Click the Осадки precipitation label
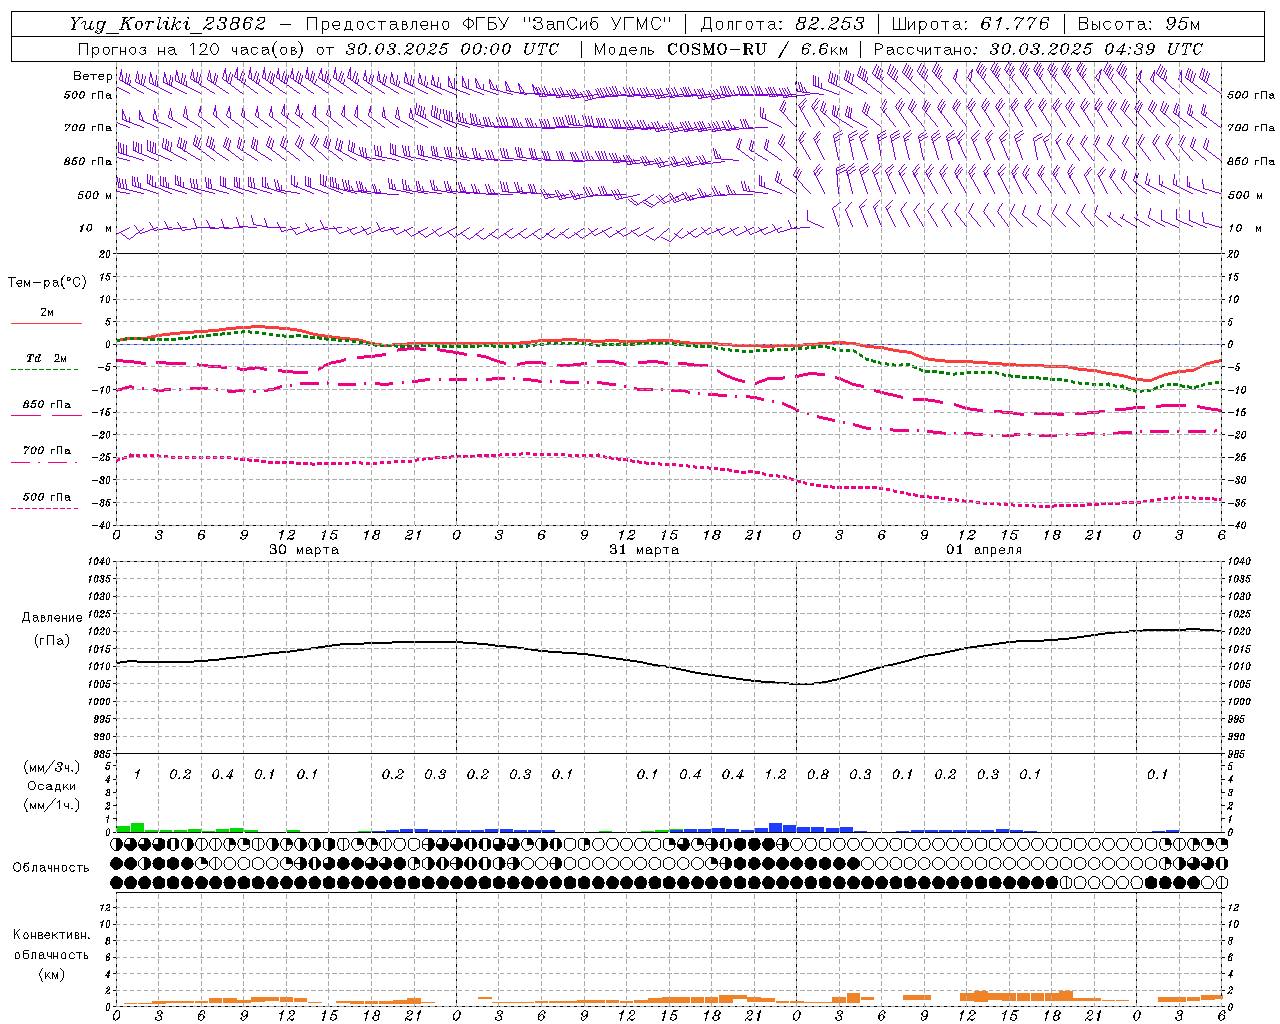The height and width of the screenshot is (1024, 1280). coord(51,786)
